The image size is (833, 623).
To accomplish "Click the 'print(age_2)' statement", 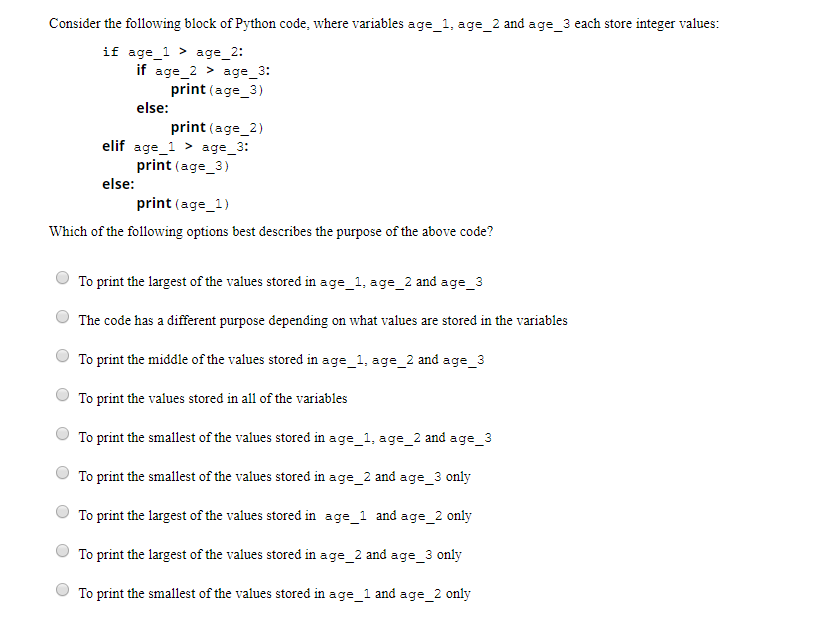I will coord(217,127).
